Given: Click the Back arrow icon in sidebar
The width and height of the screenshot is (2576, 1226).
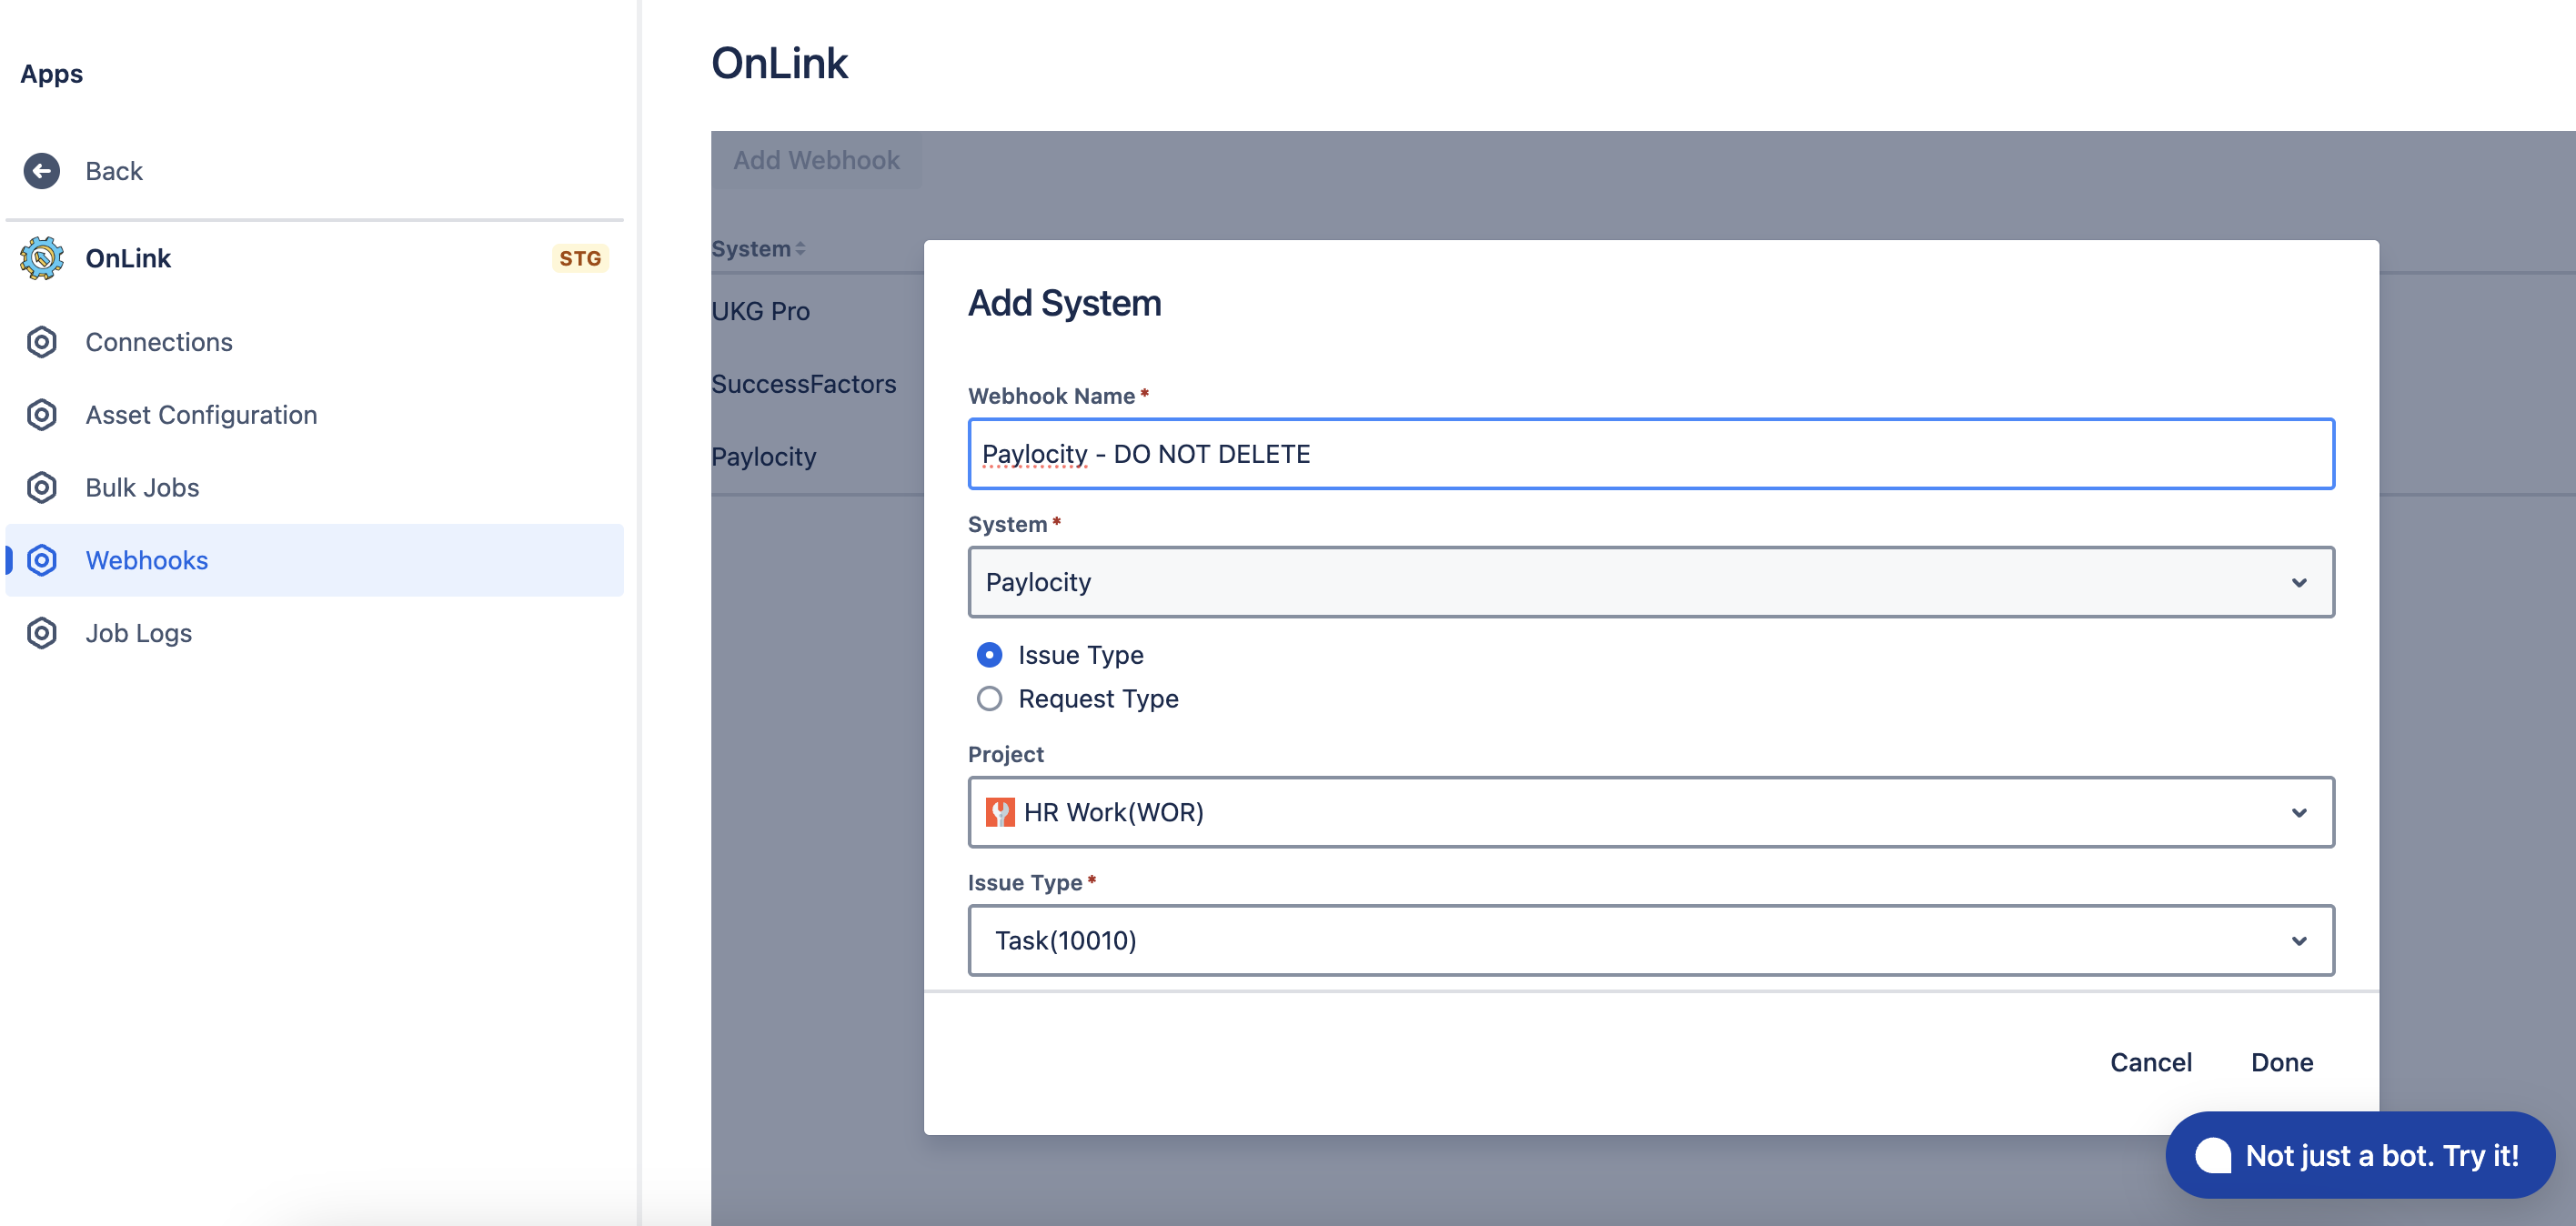Looking at the screenshot, I should (41, 170).
